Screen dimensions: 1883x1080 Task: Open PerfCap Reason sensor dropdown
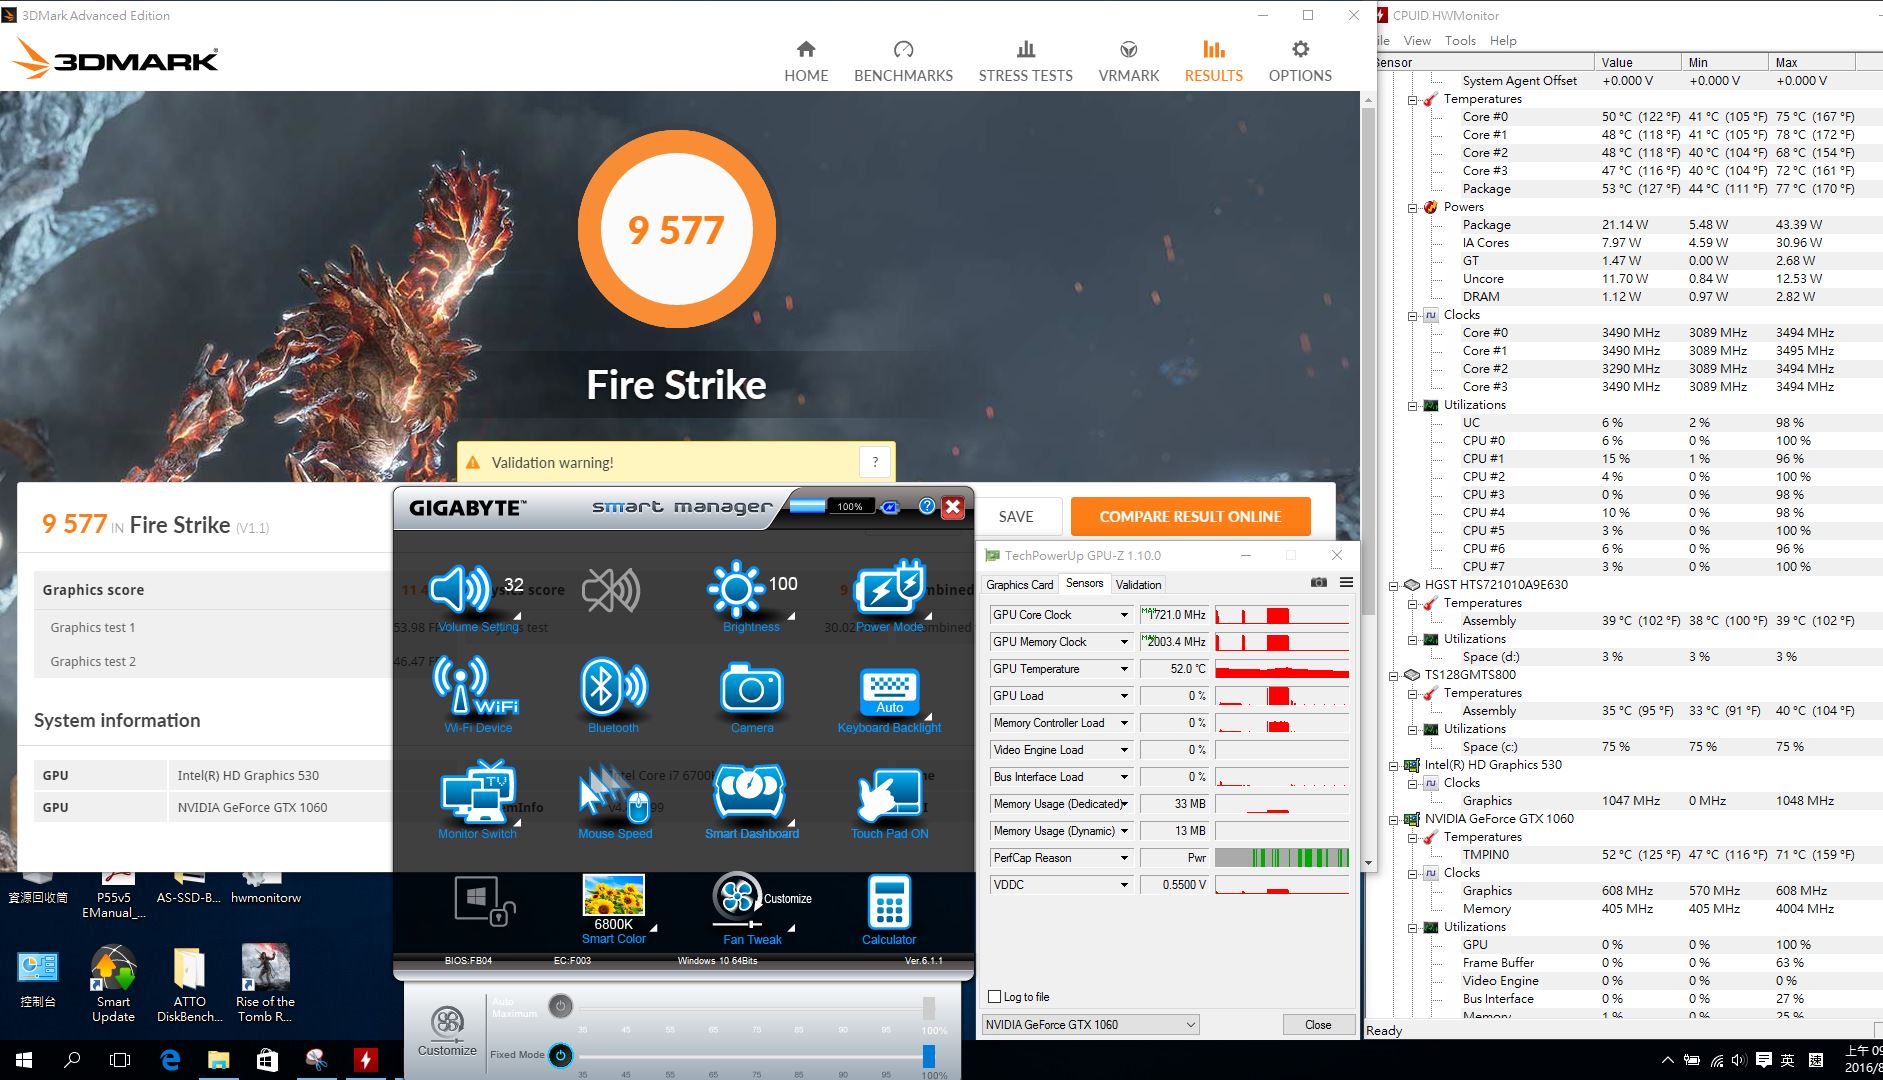coord(1123,858)
